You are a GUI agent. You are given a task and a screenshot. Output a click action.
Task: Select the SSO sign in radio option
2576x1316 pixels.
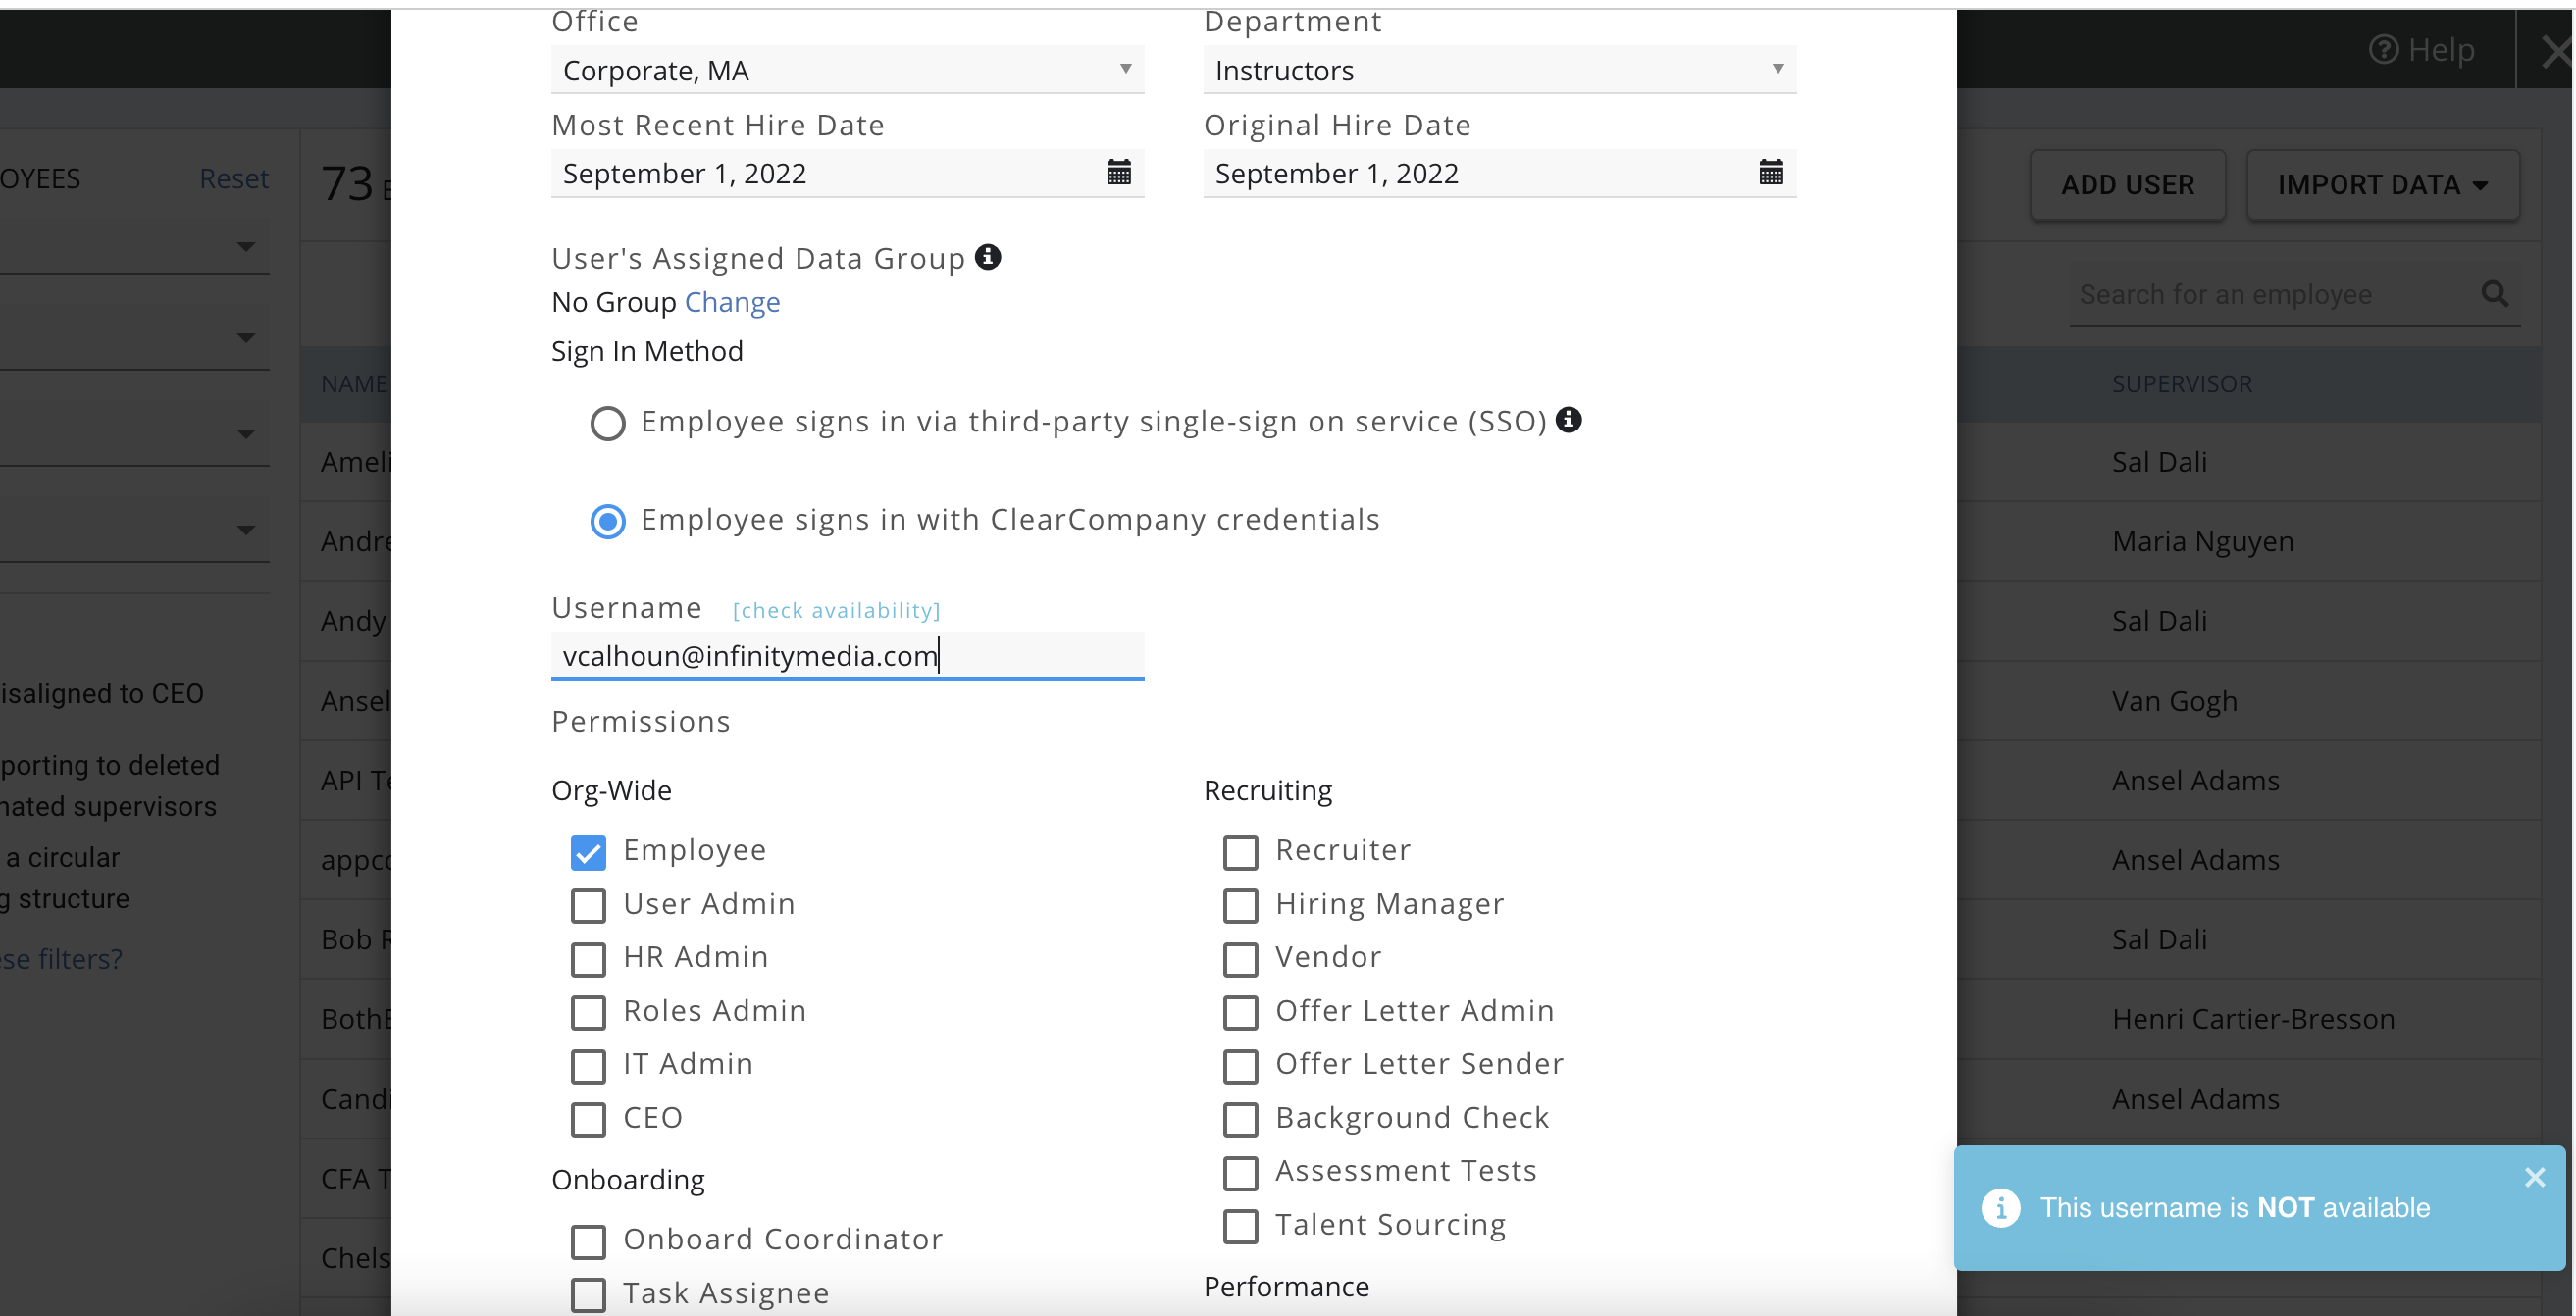[x=607, y=423]
